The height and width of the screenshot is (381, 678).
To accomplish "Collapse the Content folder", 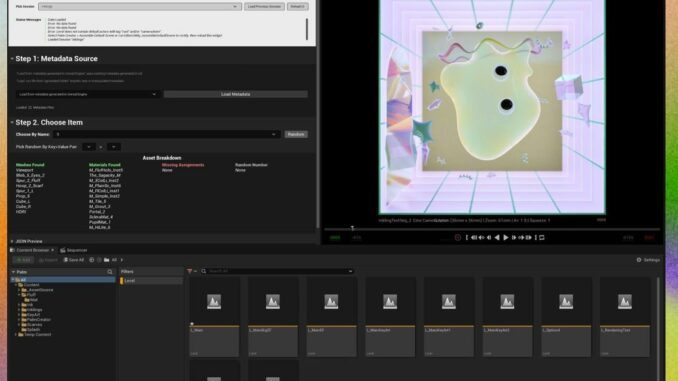I will (x=16, y=285).
